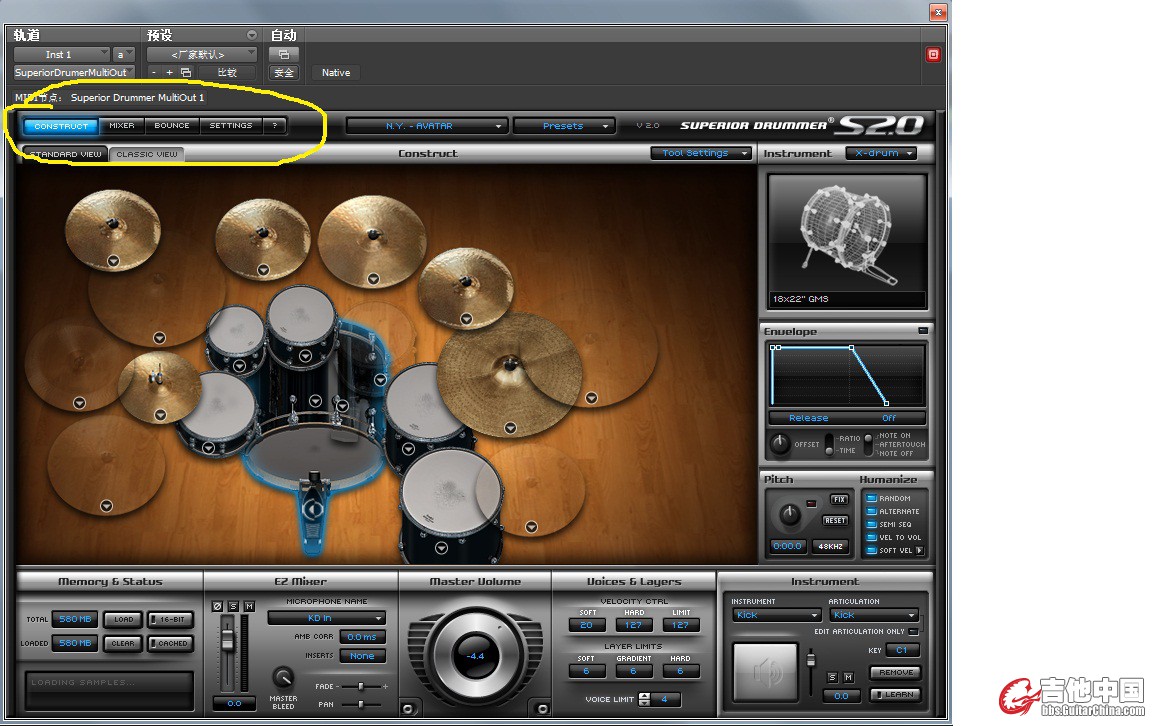Image resolution: width=1152 pixels, height=726 pixels.
Task: Toggle the Random humanize option
Action: [x=871, y=498]
